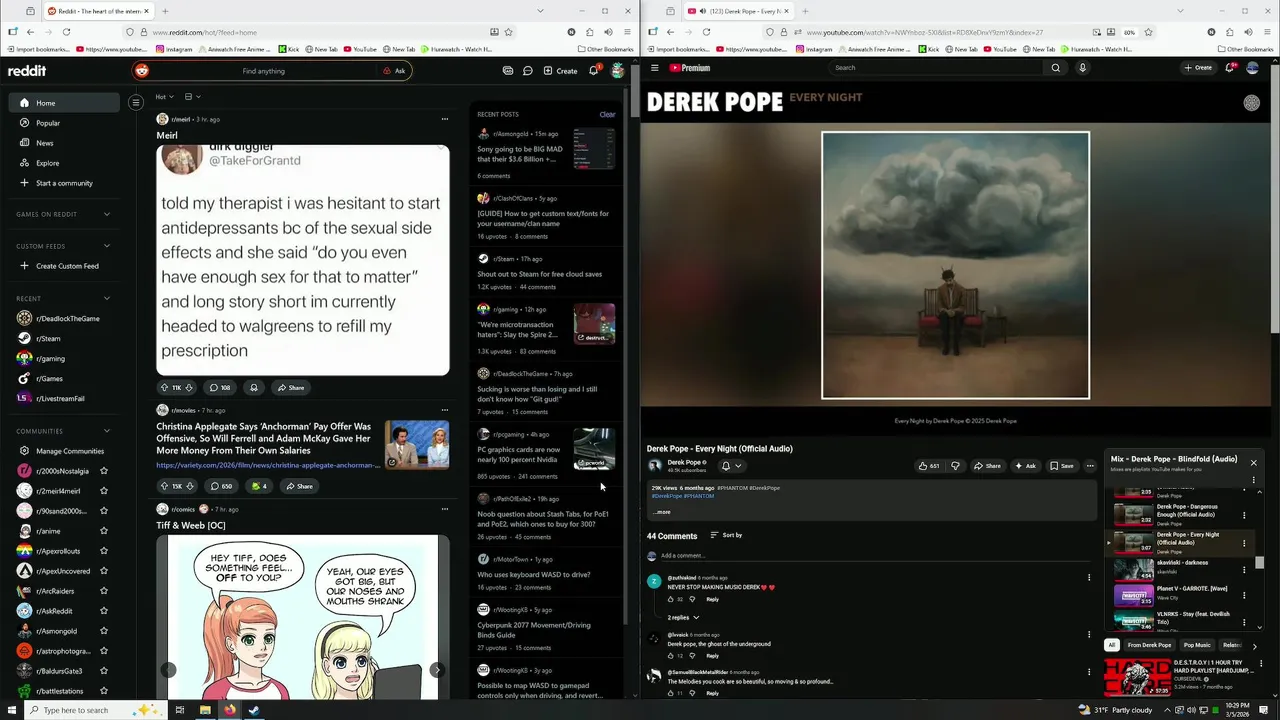Open News in Reddit sidebar

pos(64,143)
